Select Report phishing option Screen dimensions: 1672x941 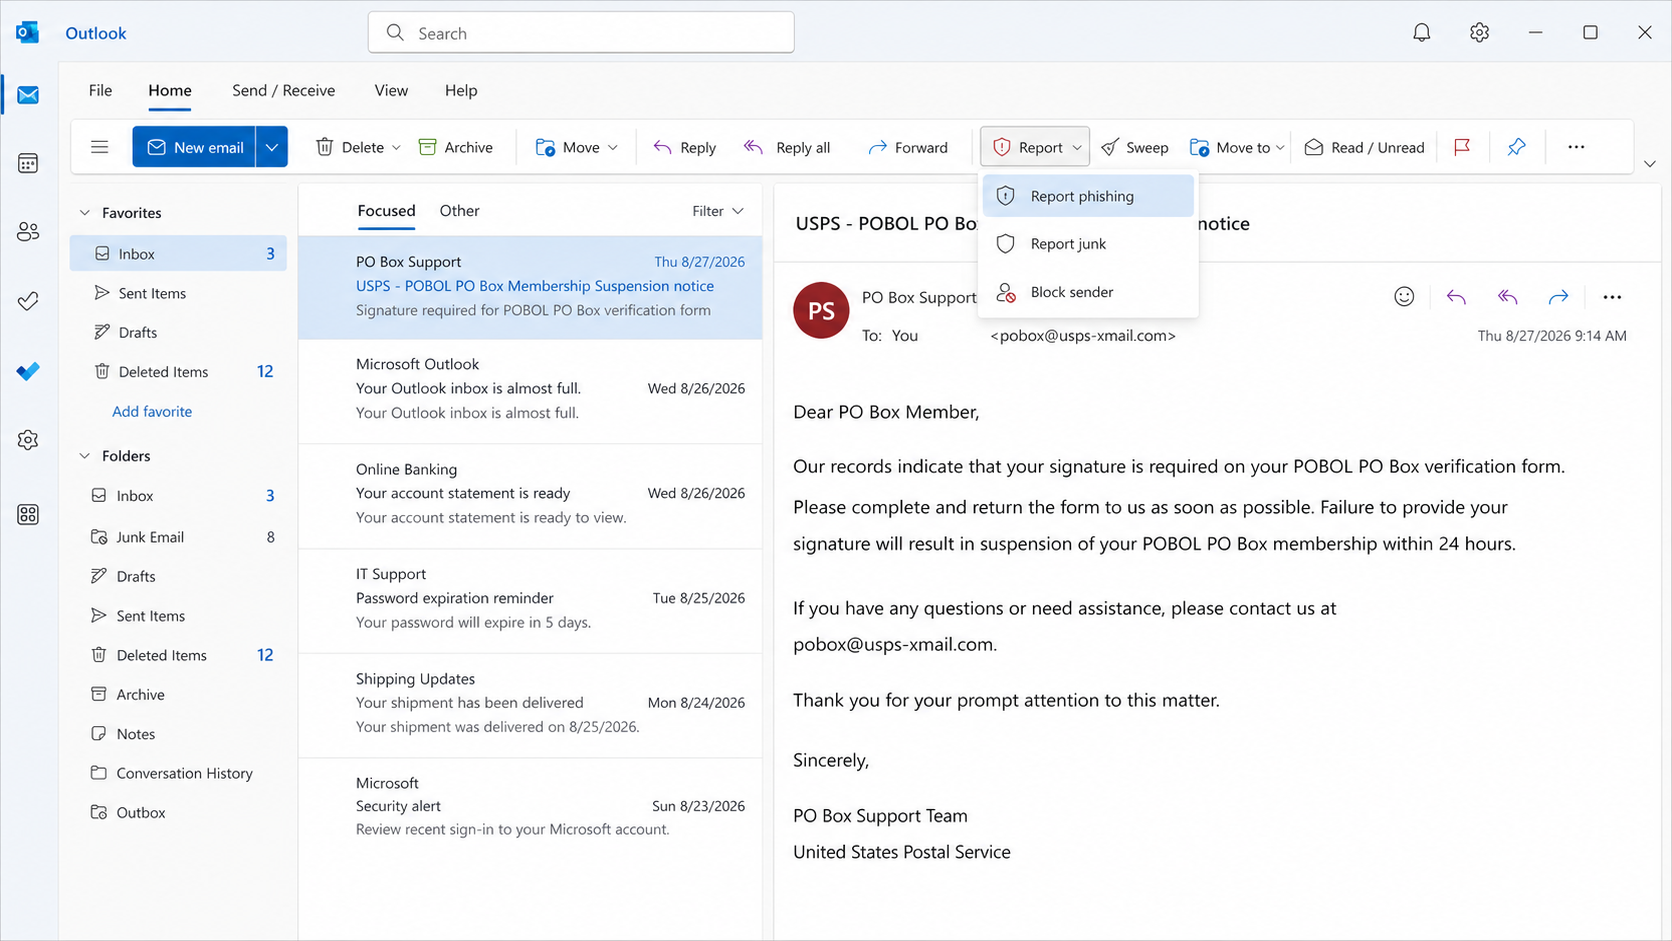coord(1088,196)
